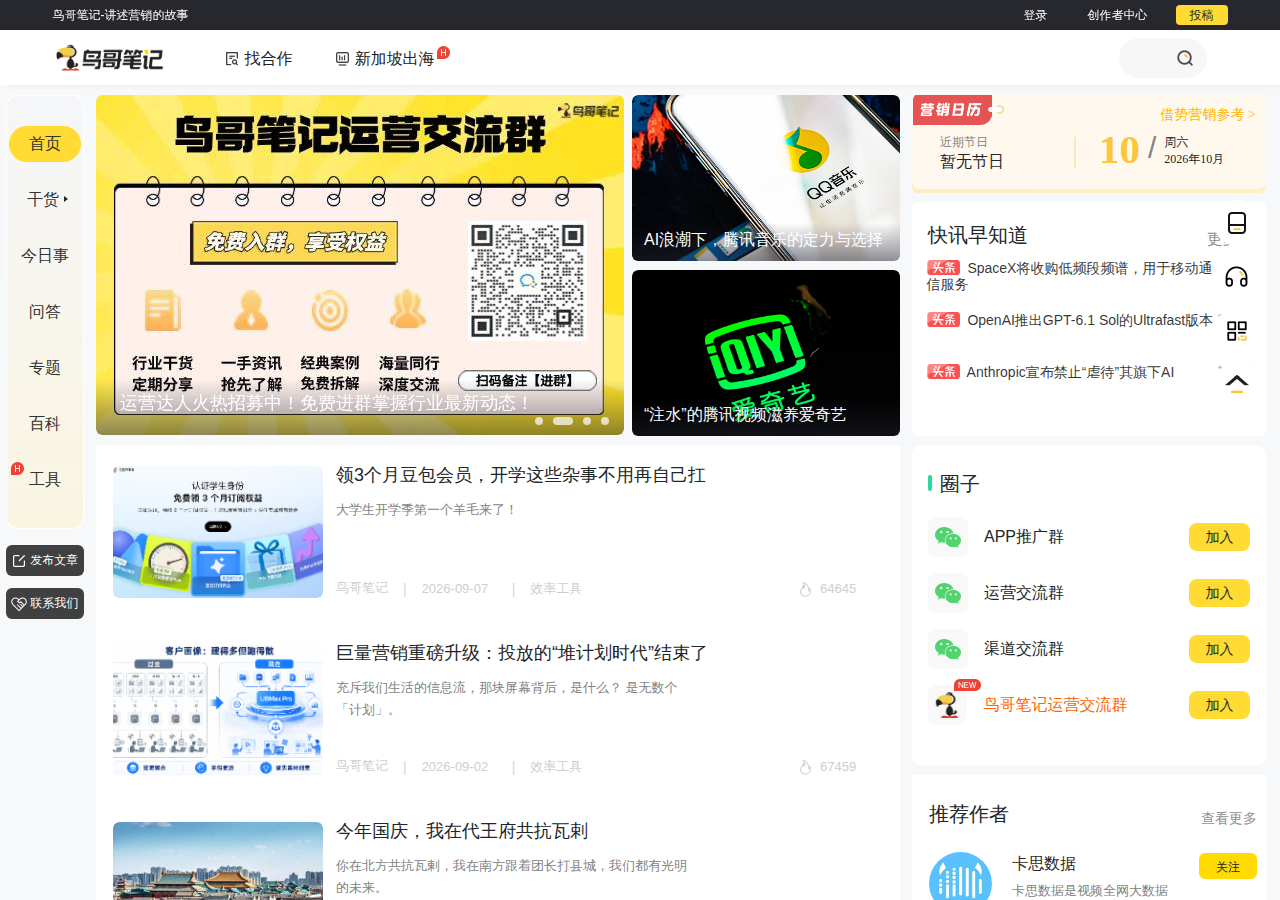
Task: Open the QR code floating icon
Action: pyautogui.click(x=1237, y=331)
